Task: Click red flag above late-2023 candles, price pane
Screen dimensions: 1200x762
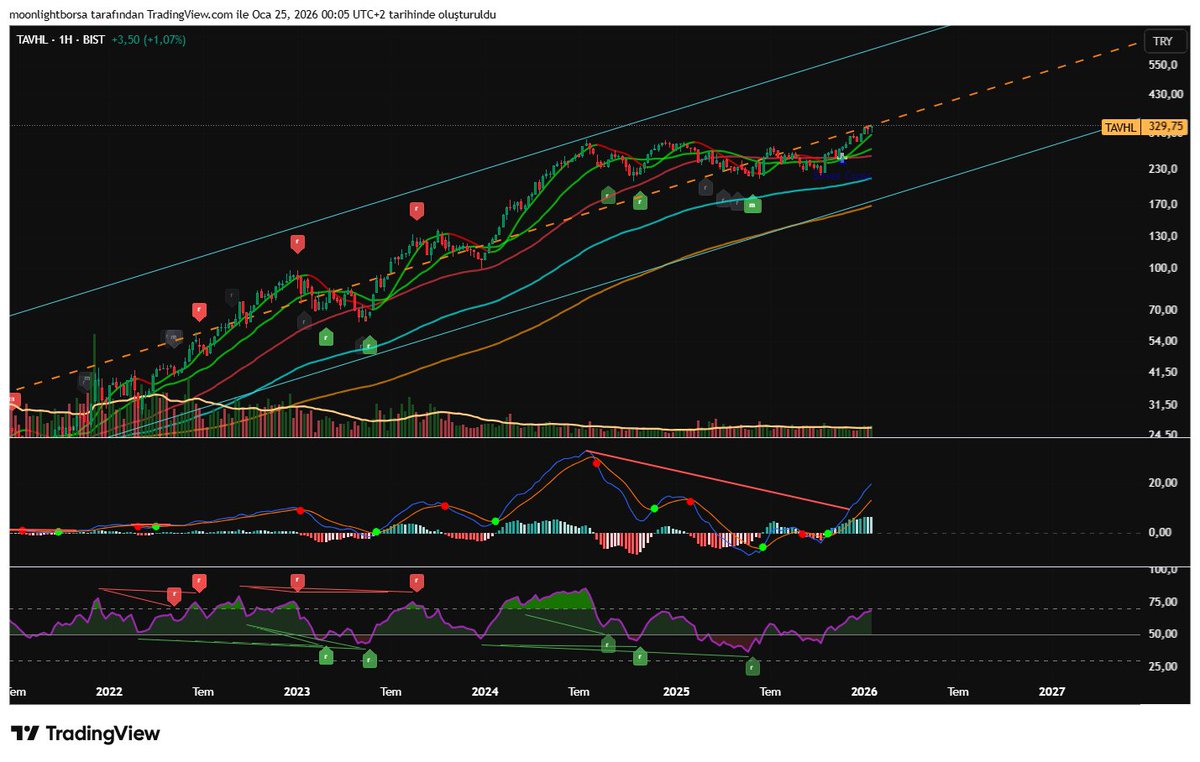Action: [416, 210]
